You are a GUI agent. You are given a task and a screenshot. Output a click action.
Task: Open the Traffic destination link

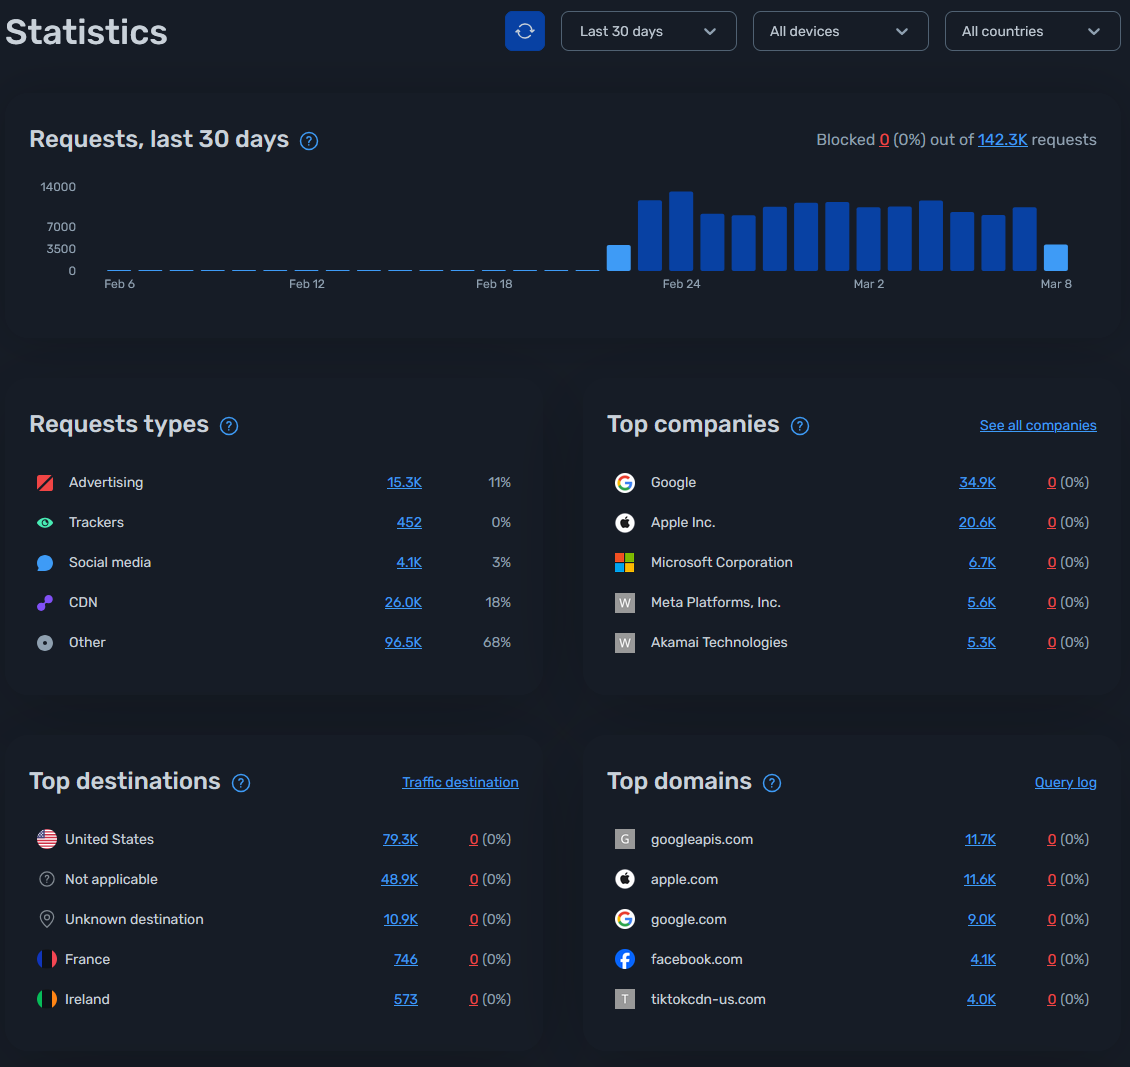point(460,782)
